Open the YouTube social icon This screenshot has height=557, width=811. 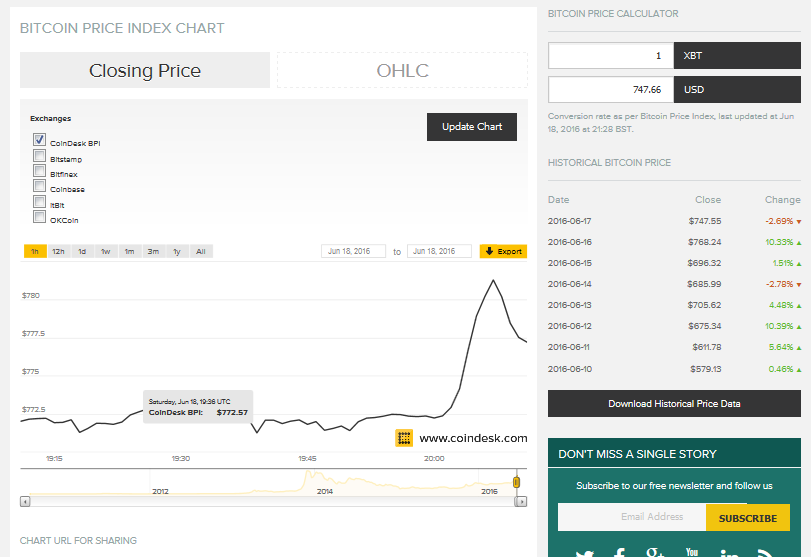(692, 552)
